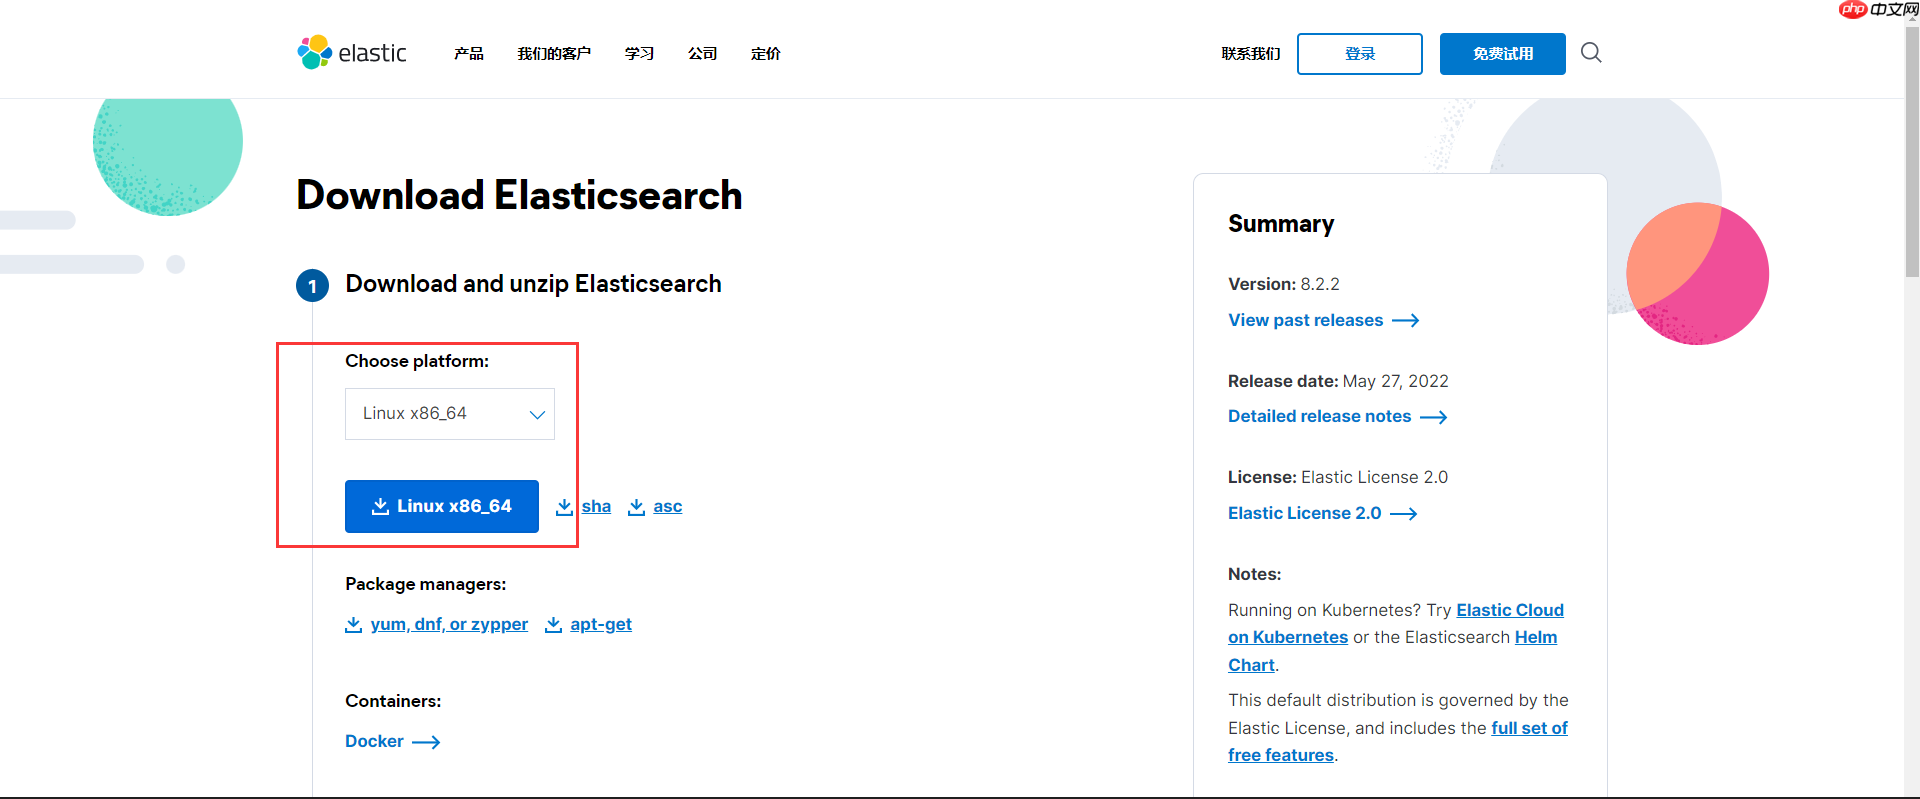Click arrow beside View past releases
This screenshot has width=1920, height=799.
click(x=1406, y=321)
